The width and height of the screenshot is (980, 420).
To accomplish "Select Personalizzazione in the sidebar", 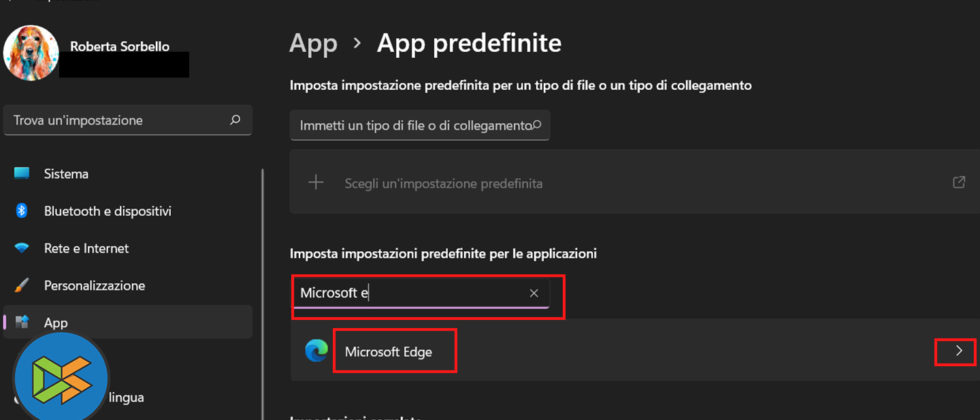I will pos(94,285).
